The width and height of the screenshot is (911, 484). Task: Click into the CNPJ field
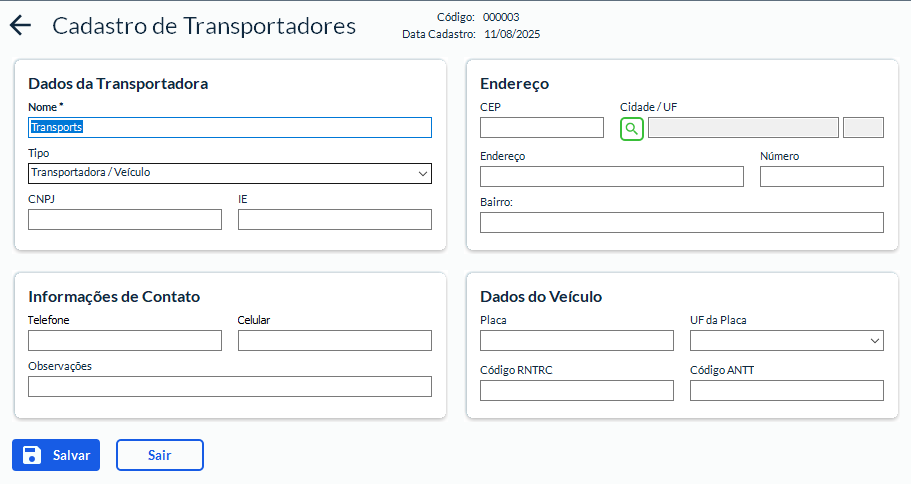(125, 220)
